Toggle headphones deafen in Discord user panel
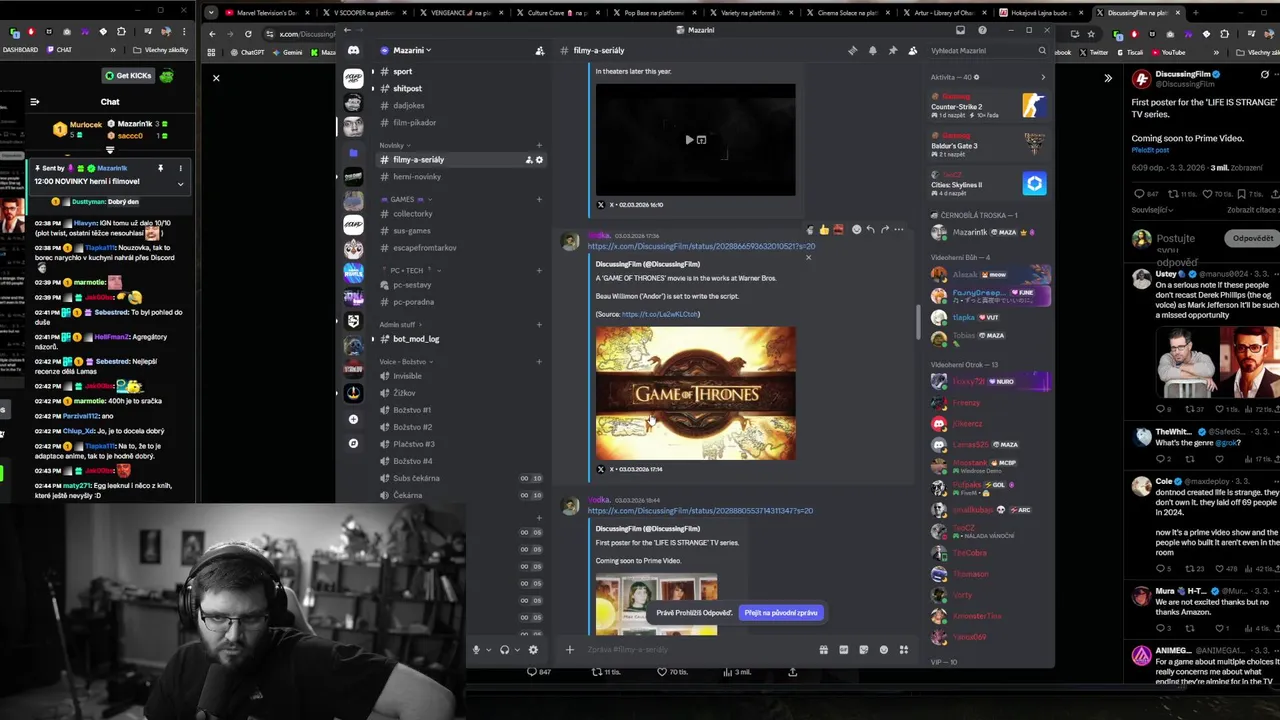 [504, 649]
